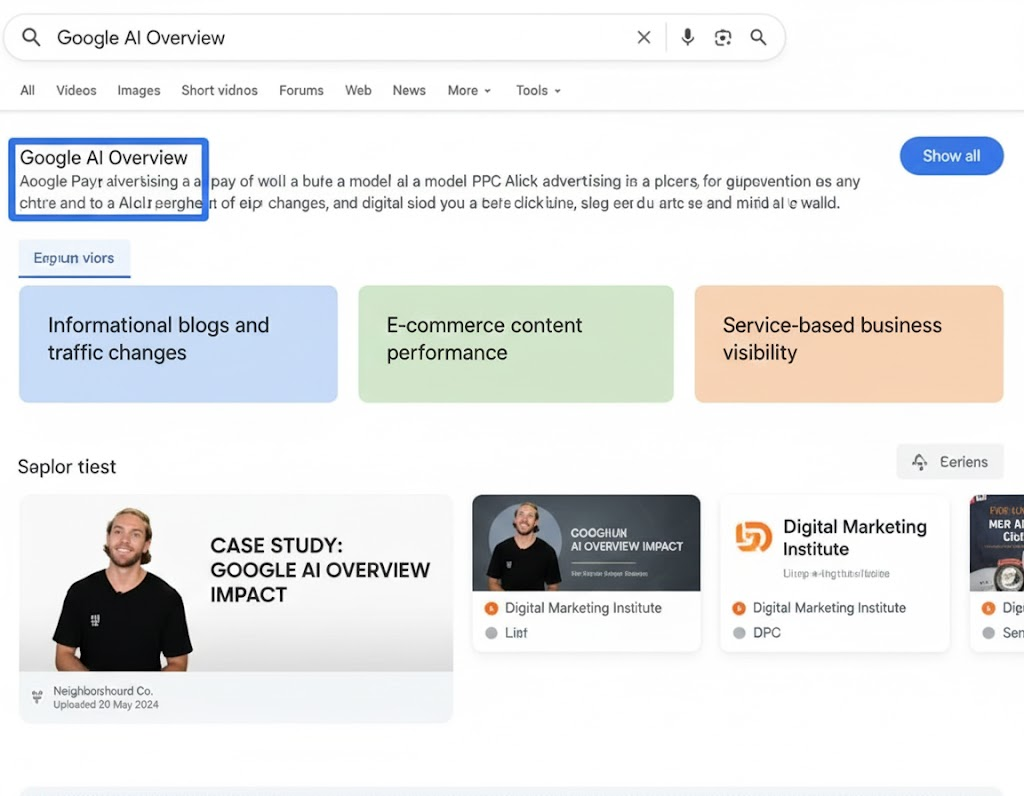
Task: Click the magnifying glass icon left of search text
Action: point(31,38)
